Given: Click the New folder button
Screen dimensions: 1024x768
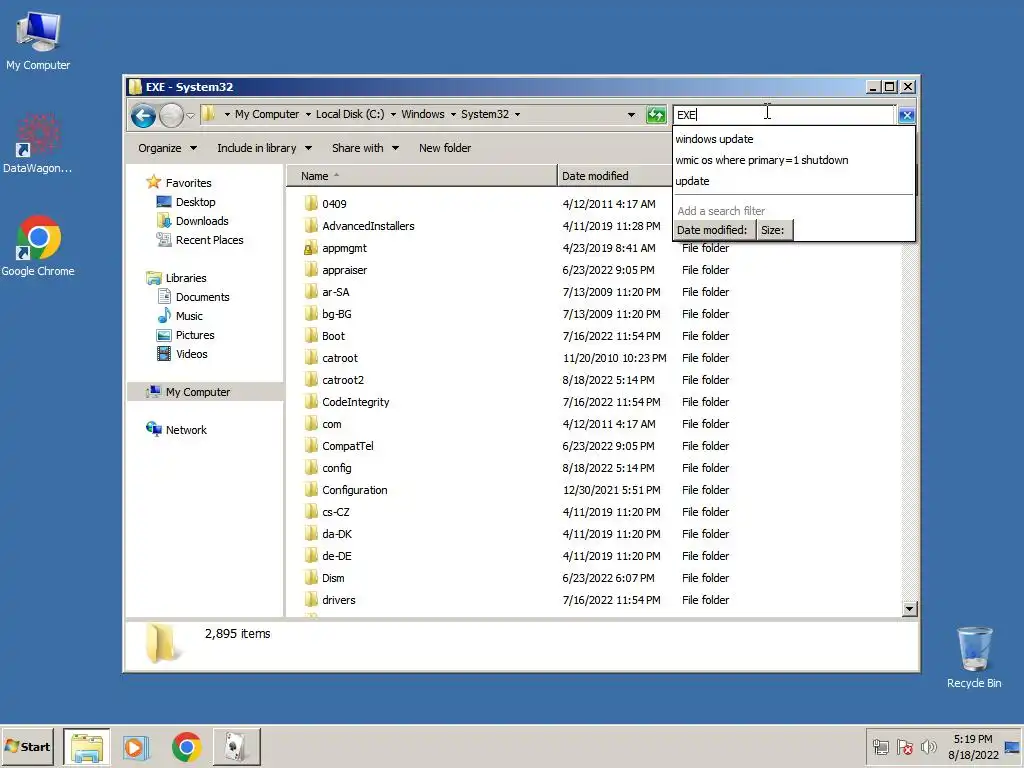Looking at the screenshot, I should pos(445,148).
